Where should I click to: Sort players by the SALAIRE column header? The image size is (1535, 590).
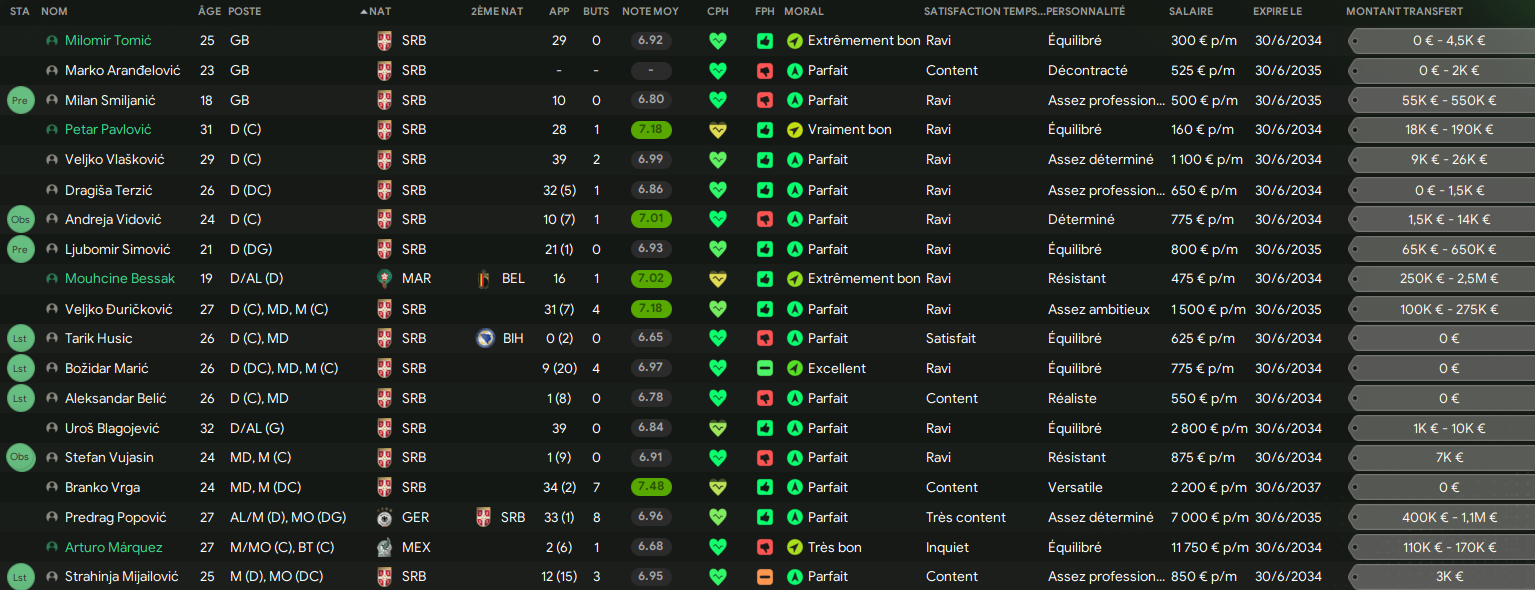pos(1190,11)
